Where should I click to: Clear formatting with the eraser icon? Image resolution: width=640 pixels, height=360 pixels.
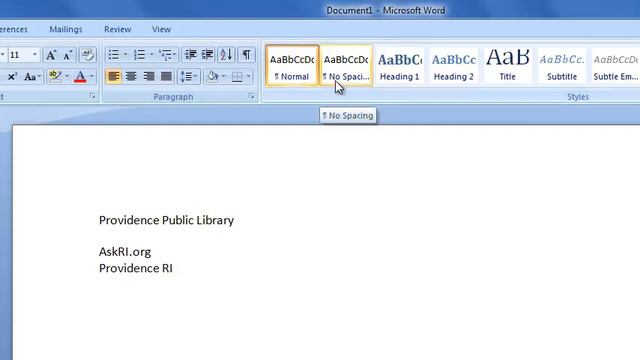pyautogui.click(x=87, y=55)
